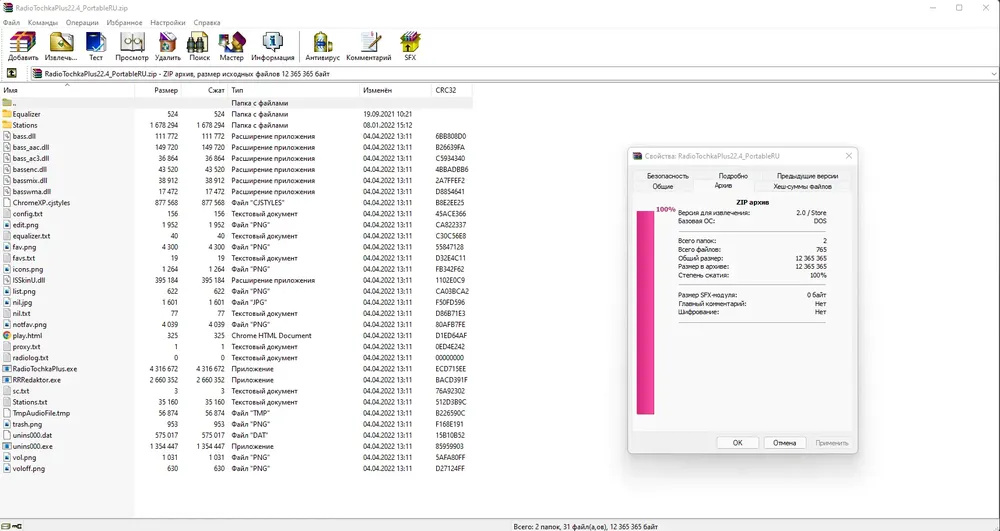Launch the Мастер wizard tool
Image resolution: width=1000 pixels, height=531 pixels.
[x=232, y=46]
